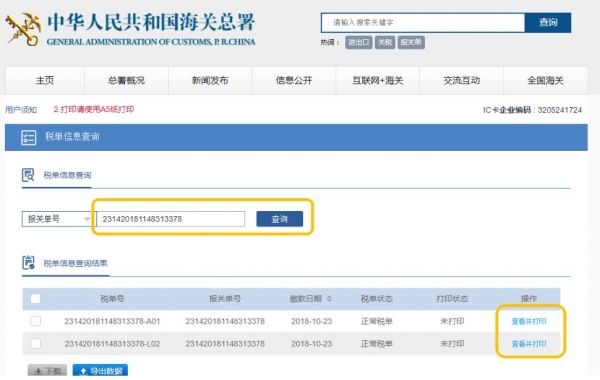Click the 报关单号 column header

(x=225, y=298)
